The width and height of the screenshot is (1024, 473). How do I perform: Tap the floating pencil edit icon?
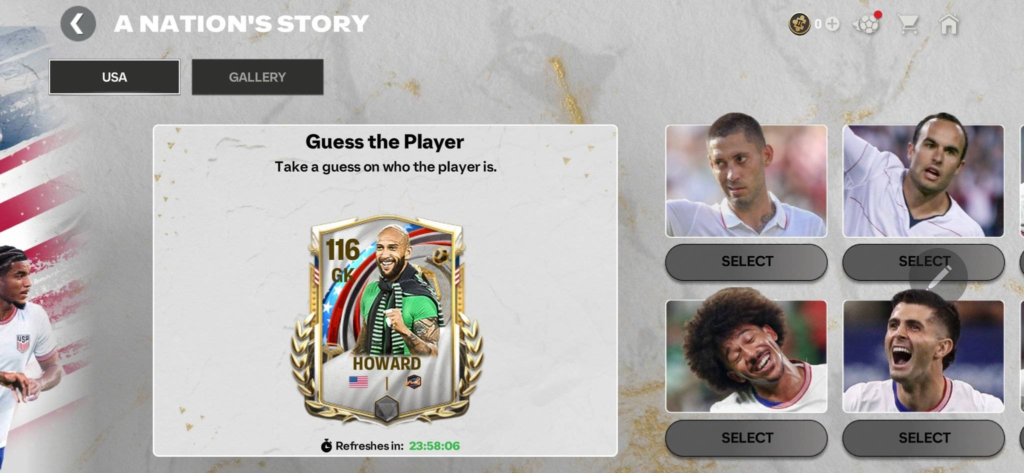938,277
